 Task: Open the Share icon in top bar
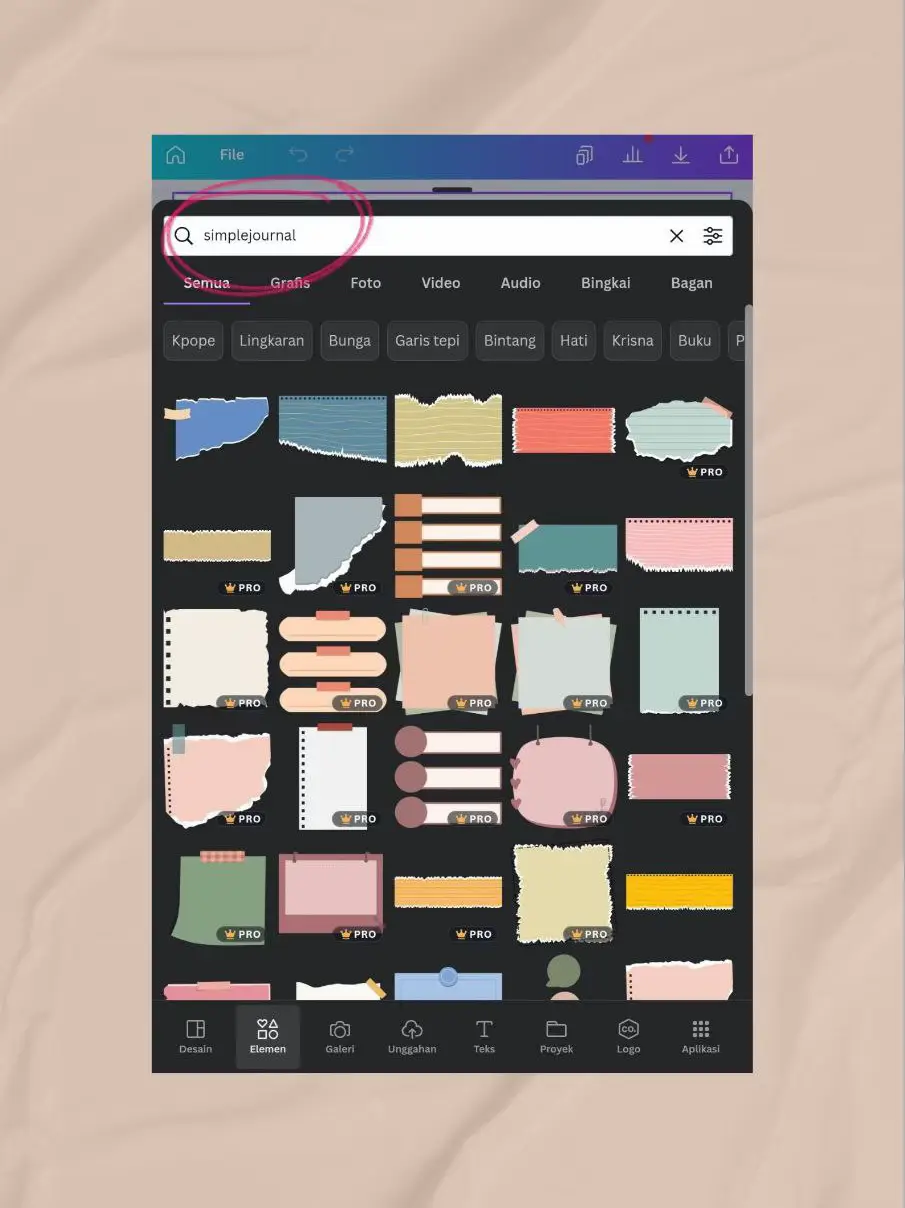(x=729, y=155)
